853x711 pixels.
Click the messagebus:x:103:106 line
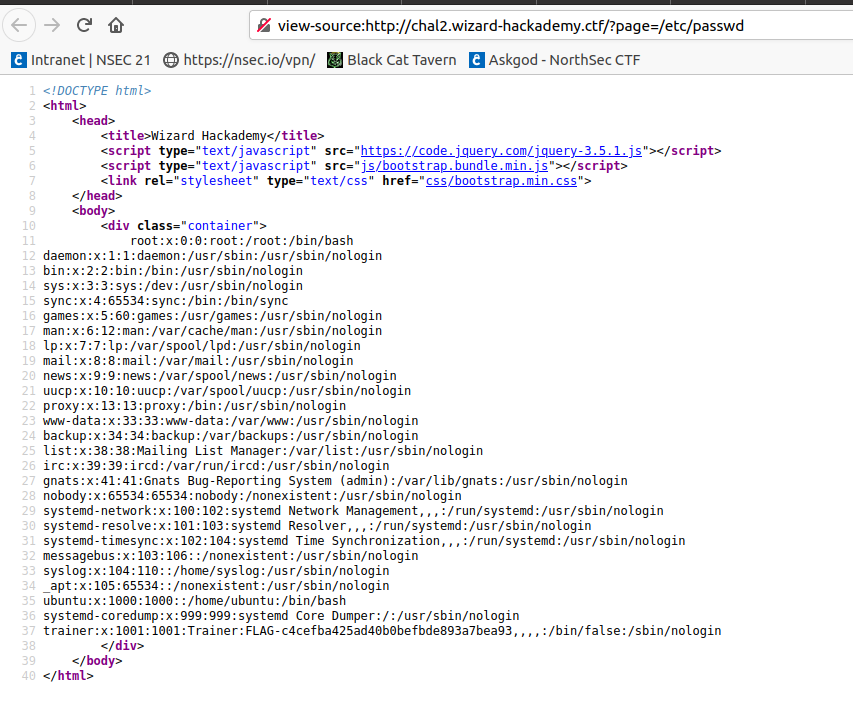231,556
